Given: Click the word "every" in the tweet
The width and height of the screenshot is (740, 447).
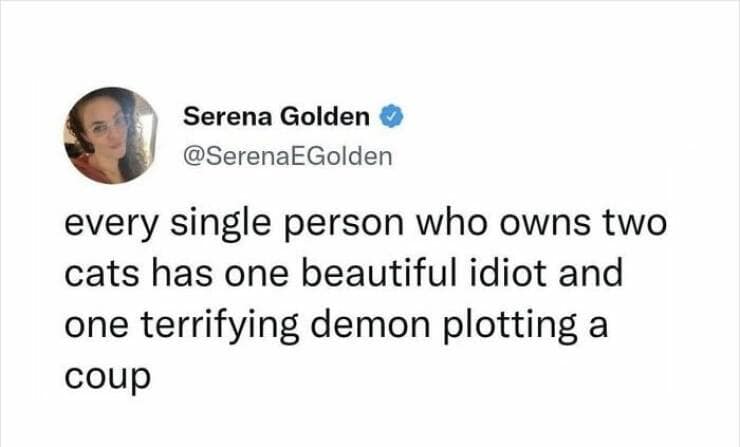Looking at the screenshot, I should click(109, 224).
